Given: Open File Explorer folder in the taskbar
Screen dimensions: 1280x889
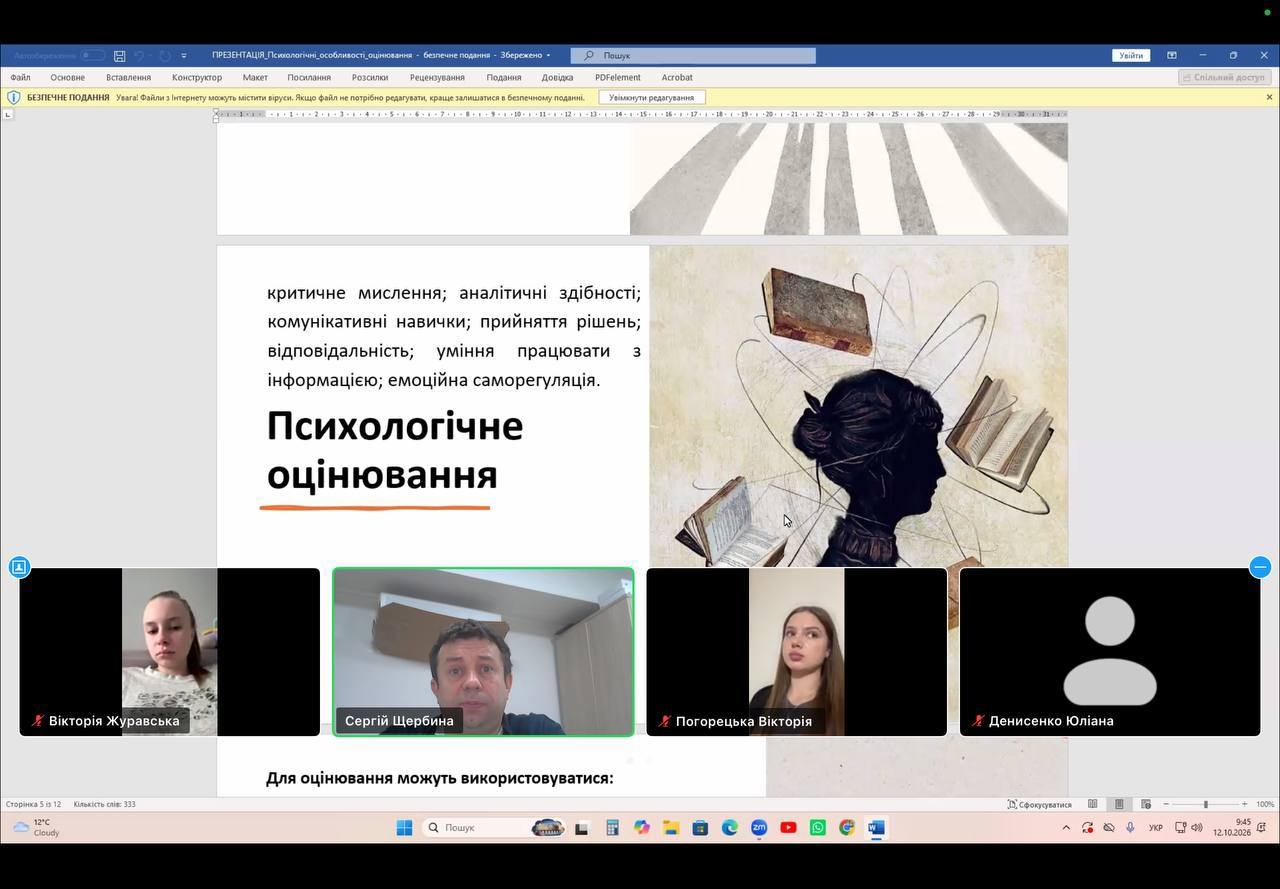Looking at the screenshot, I should 671,827.
